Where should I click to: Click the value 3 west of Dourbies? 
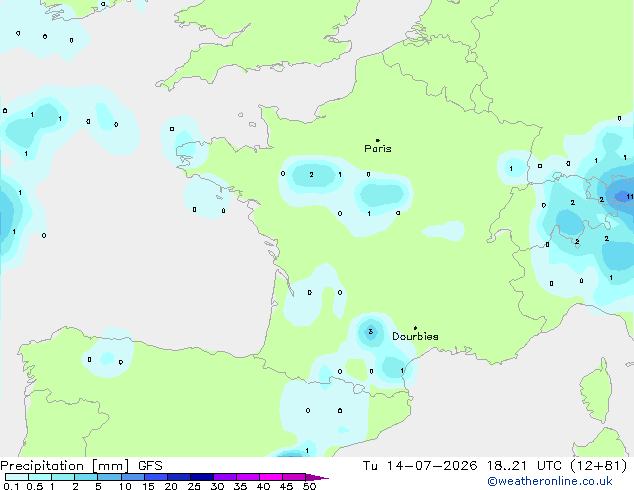click(370, 332)
